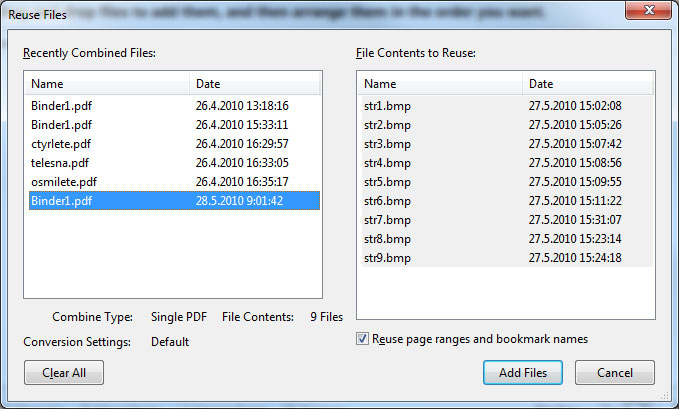Image resolution: width=679 pixels, height=409 pixels.
Task: Pick str4.bmp in the contents list
Action: (x=387, y=163)
